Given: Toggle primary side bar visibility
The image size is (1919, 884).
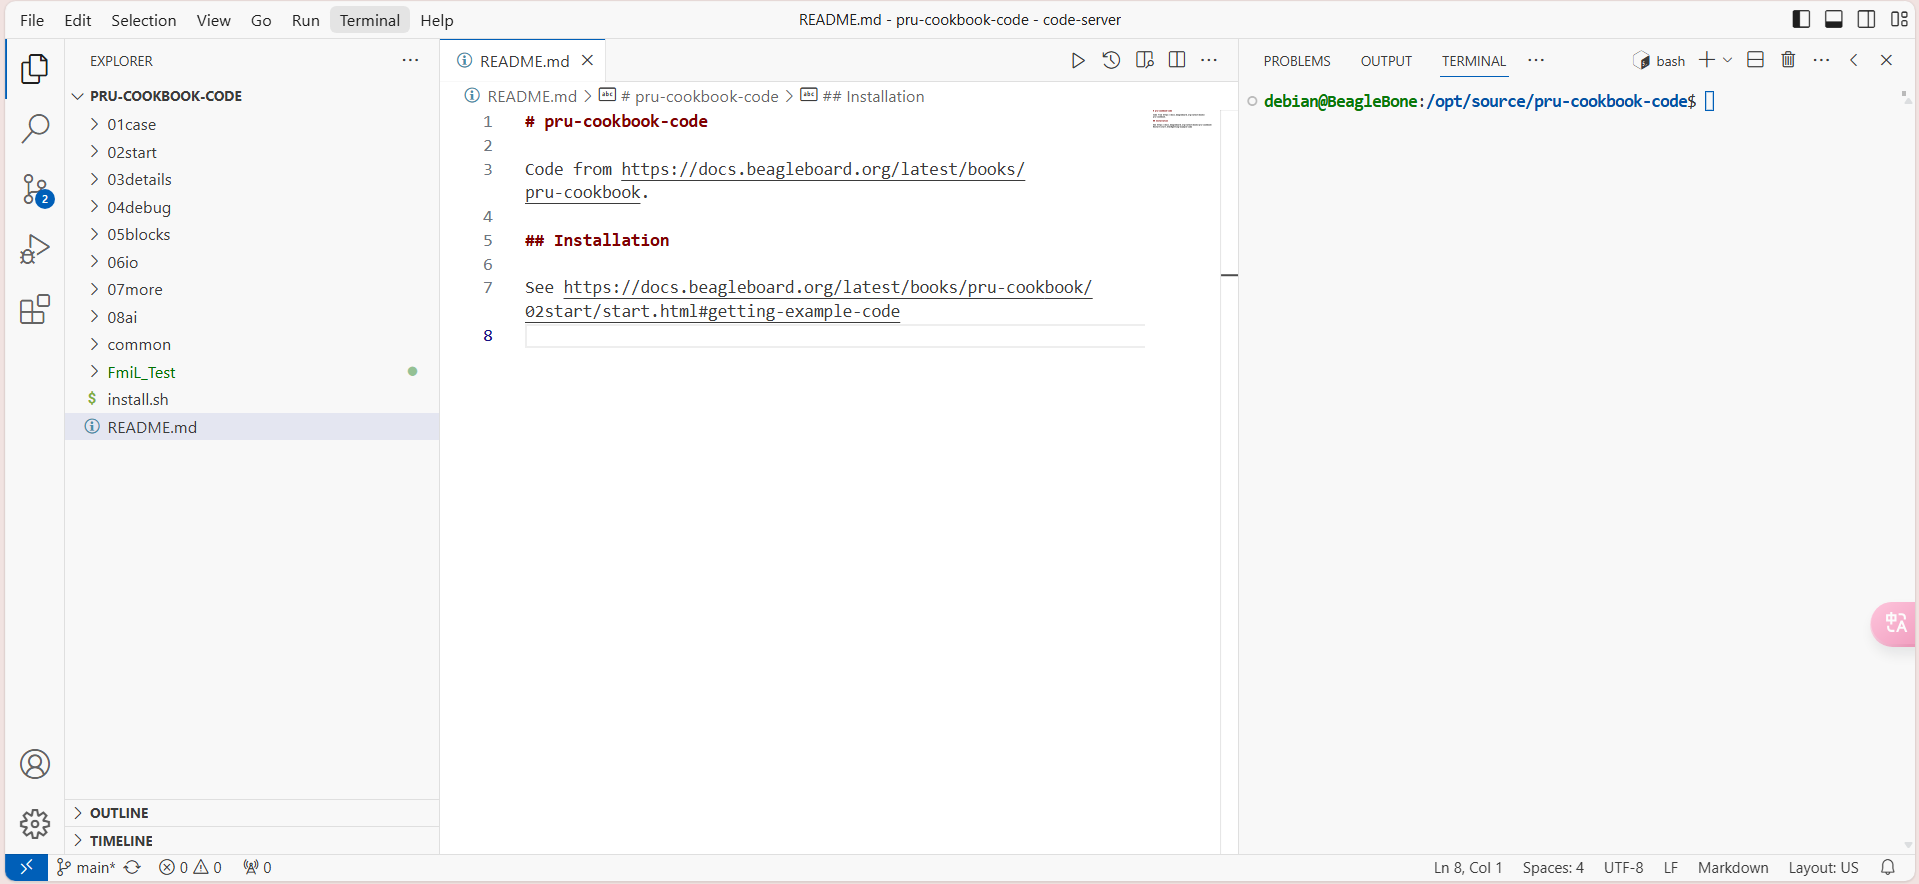Looking at the screenshot, I should coord(1801,19).
